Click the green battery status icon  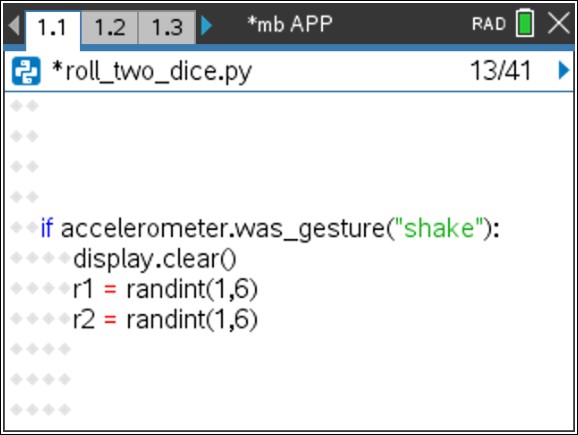coord(525,23)
